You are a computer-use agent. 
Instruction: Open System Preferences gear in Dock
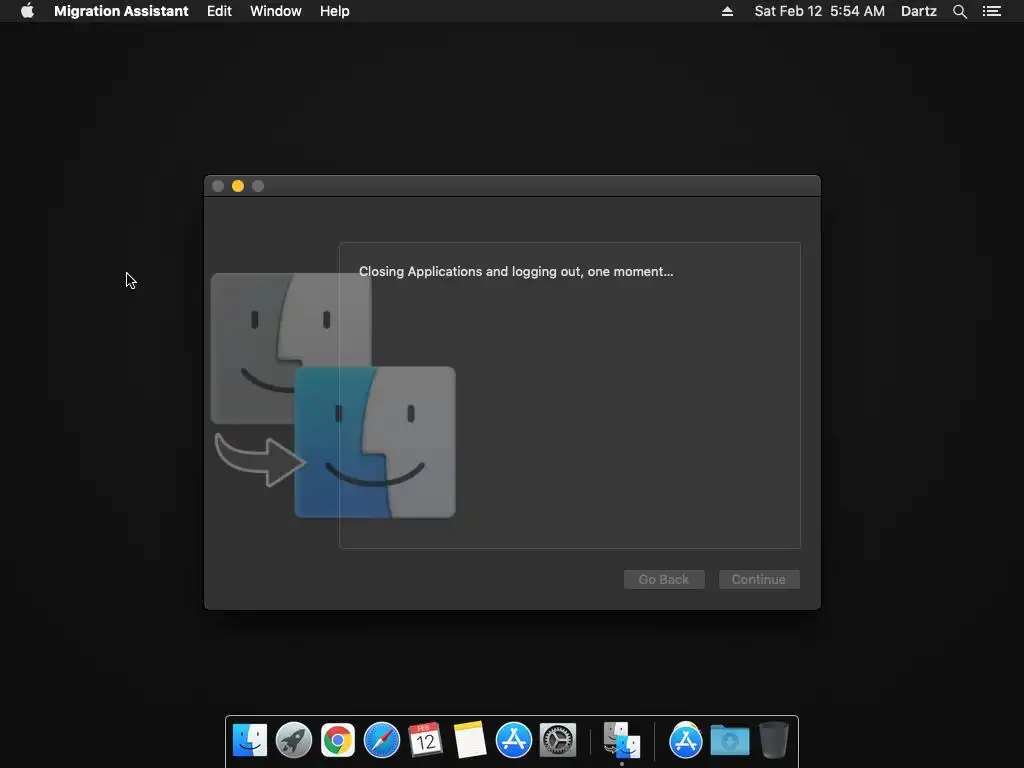(558, 740)
